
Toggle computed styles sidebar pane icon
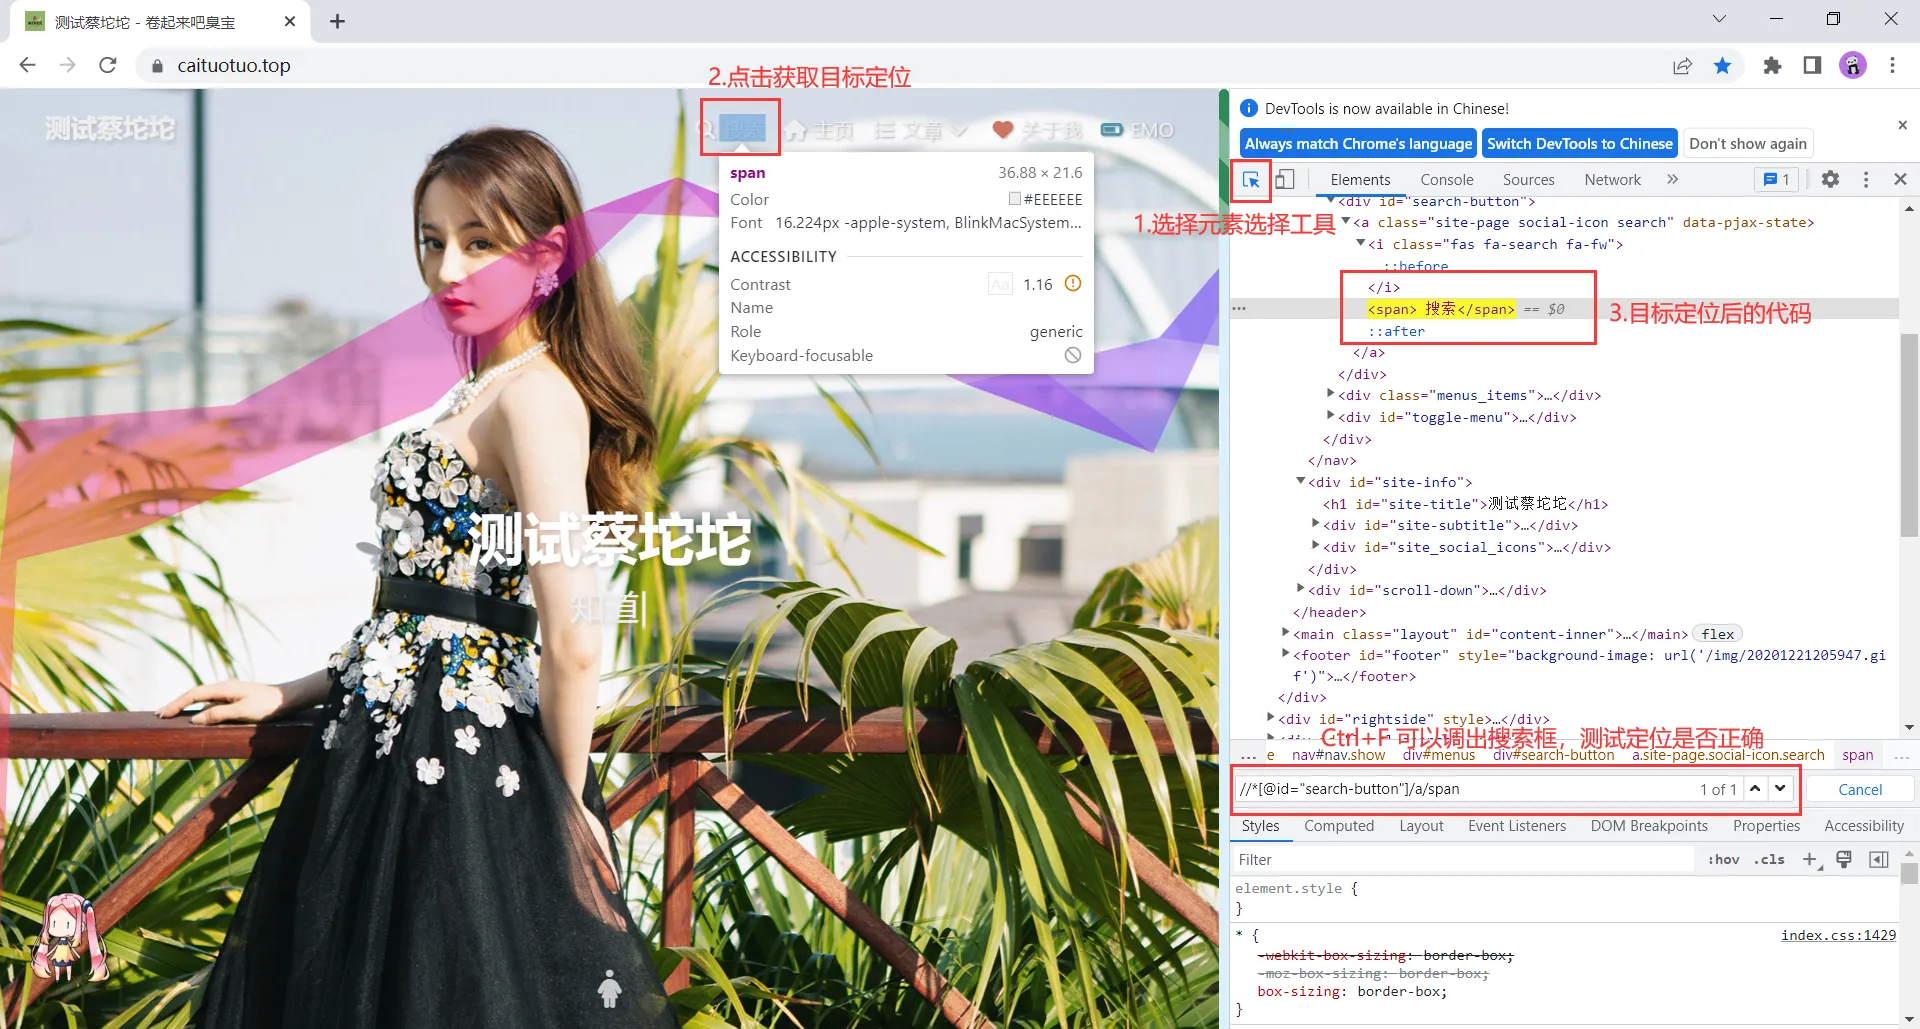coord(1879,859)
